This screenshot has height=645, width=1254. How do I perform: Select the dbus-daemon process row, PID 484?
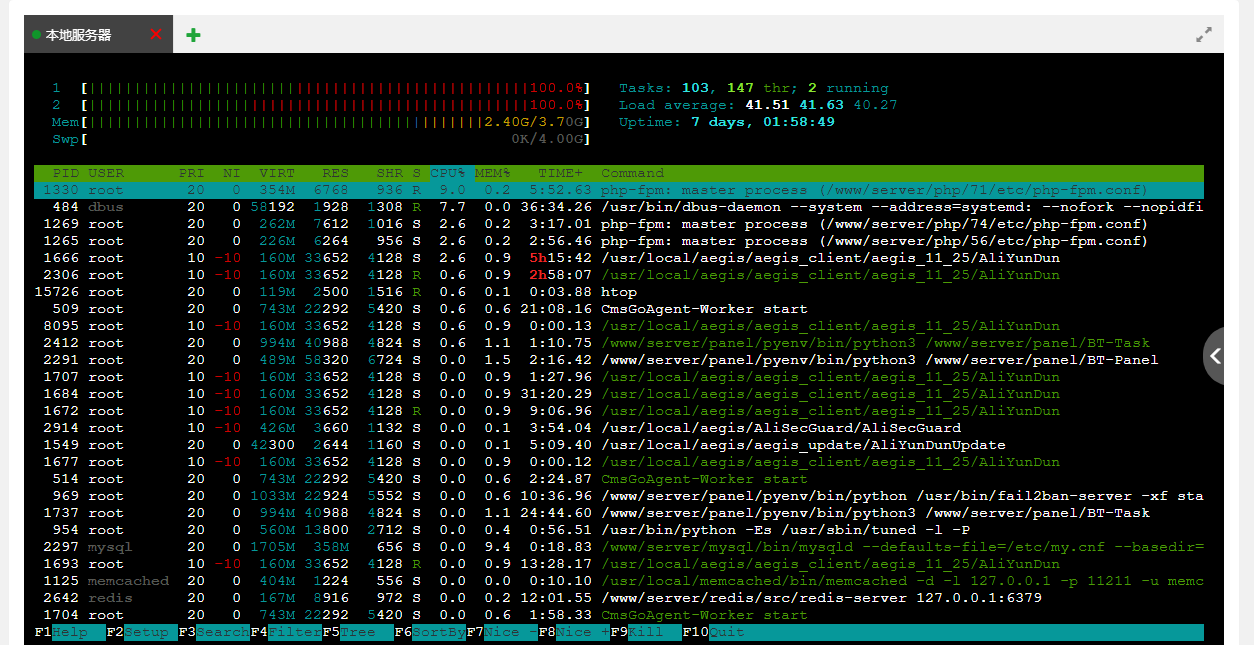click(x=619, y=207)
